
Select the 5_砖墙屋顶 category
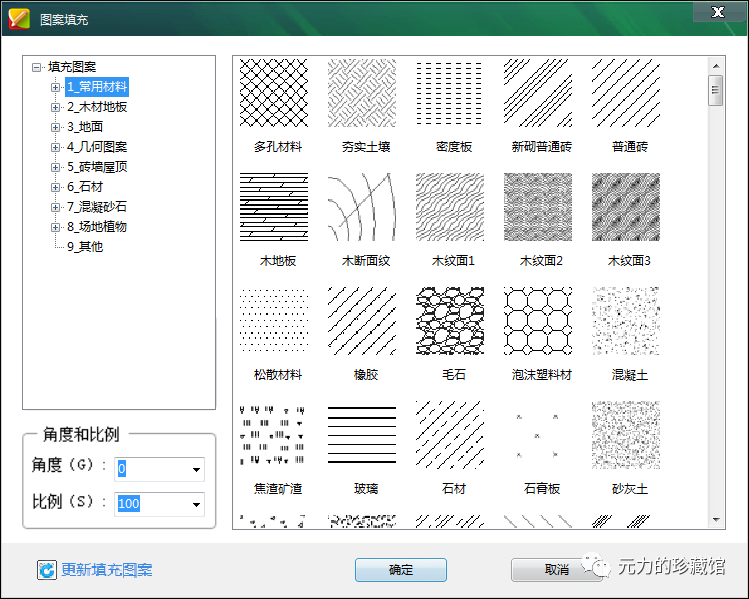[97, 167]
